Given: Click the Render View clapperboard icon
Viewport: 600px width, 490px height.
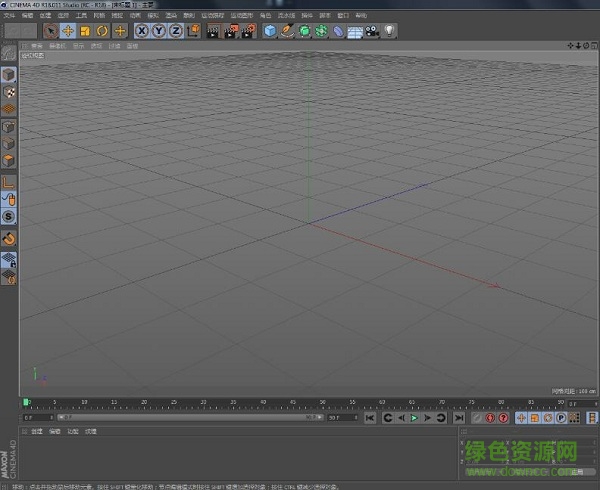Looking at the screenshot, I should (214, 31).
